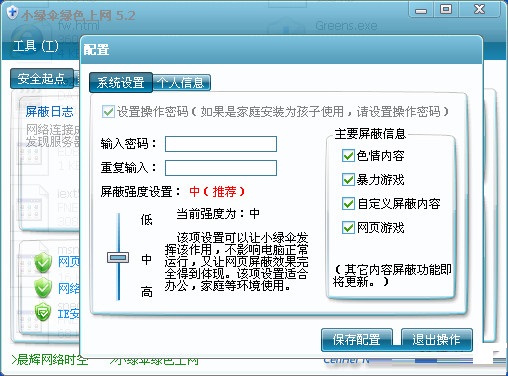Click the 退出操作 button
This screenshot has height=376, width=508.
tap(436, 340)
